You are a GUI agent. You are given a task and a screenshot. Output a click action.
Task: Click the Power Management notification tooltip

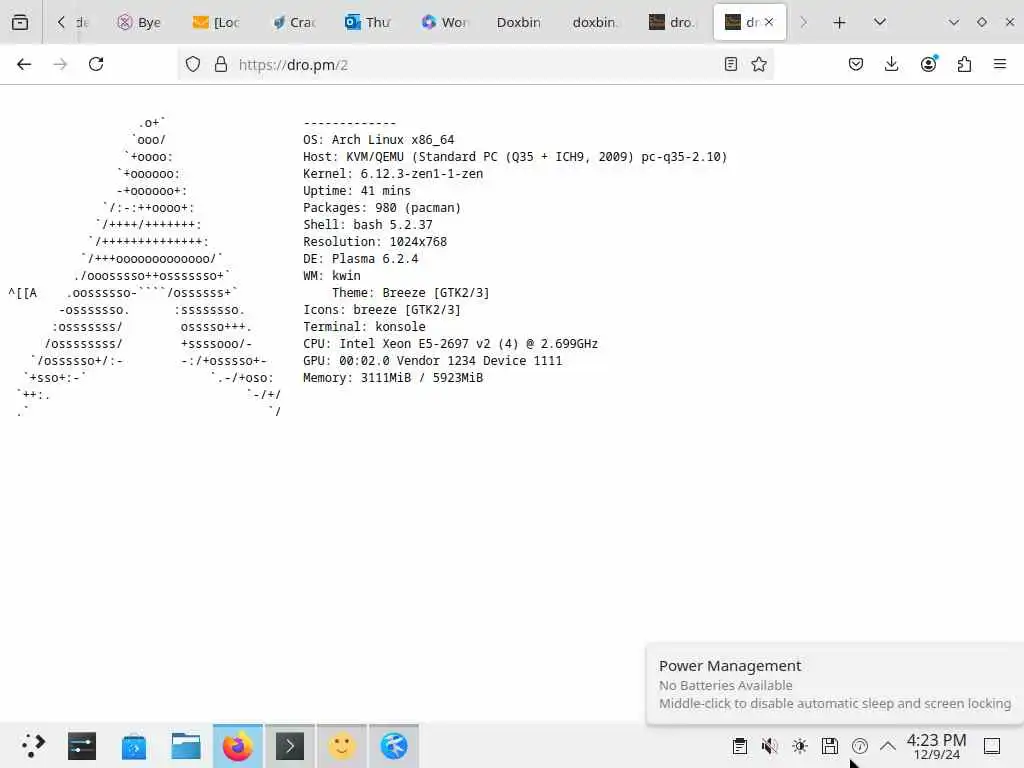tap(835, 684)
